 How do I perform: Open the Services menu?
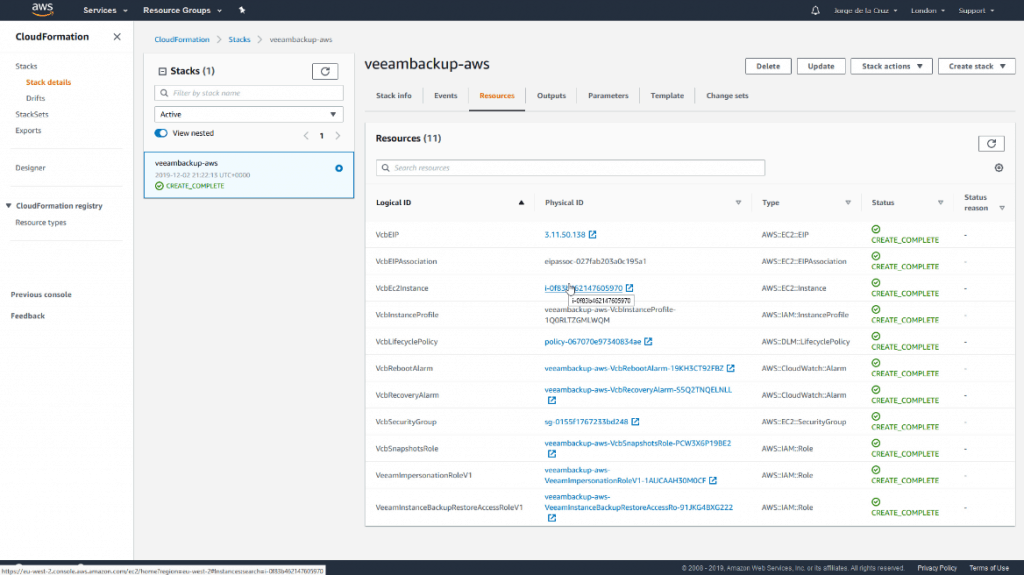(105, 10)
